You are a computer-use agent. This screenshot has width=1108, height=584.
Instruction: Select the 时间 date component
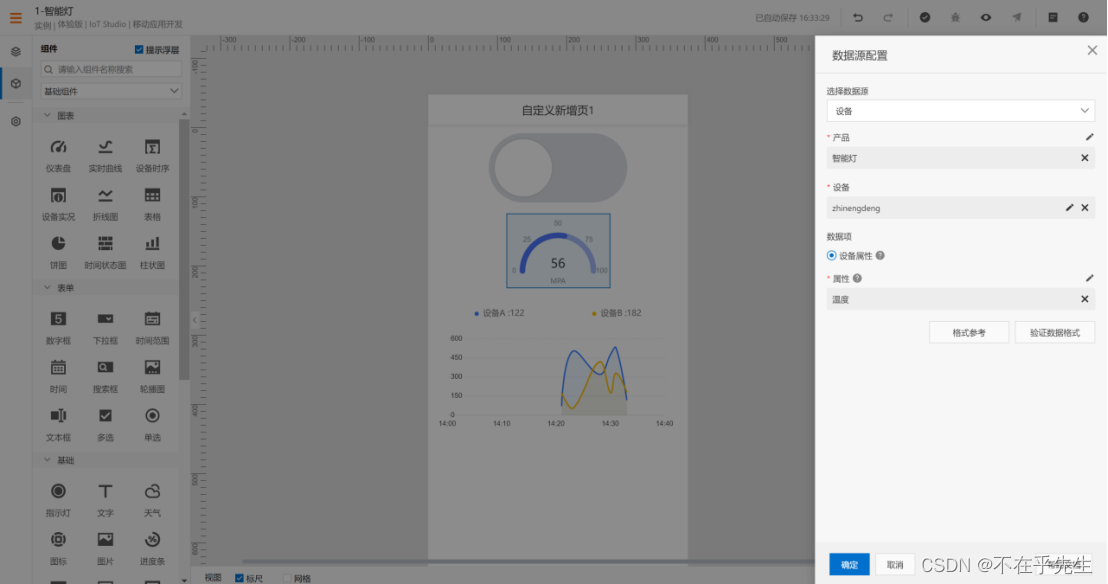click(58, 376)
